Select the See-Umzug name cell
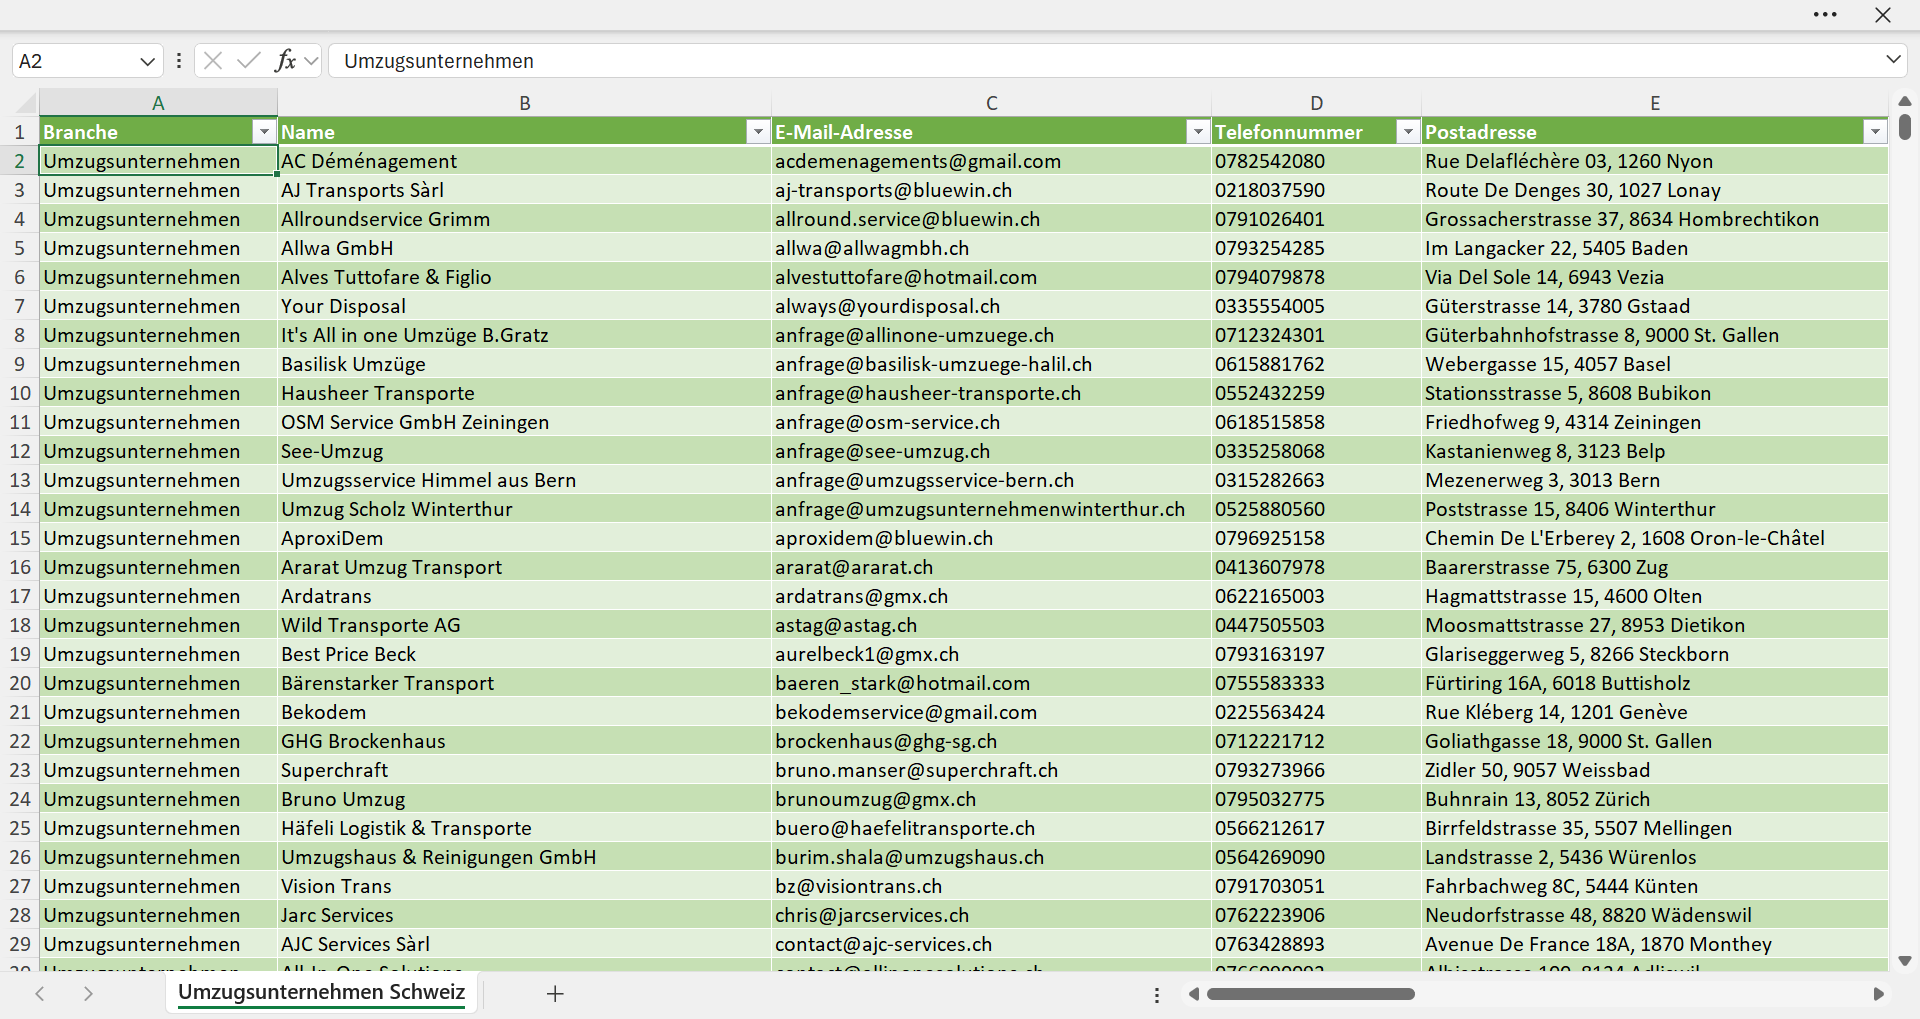This screenshot has height=1019, width=1920. pyautogui.click(x=524, y=451)
